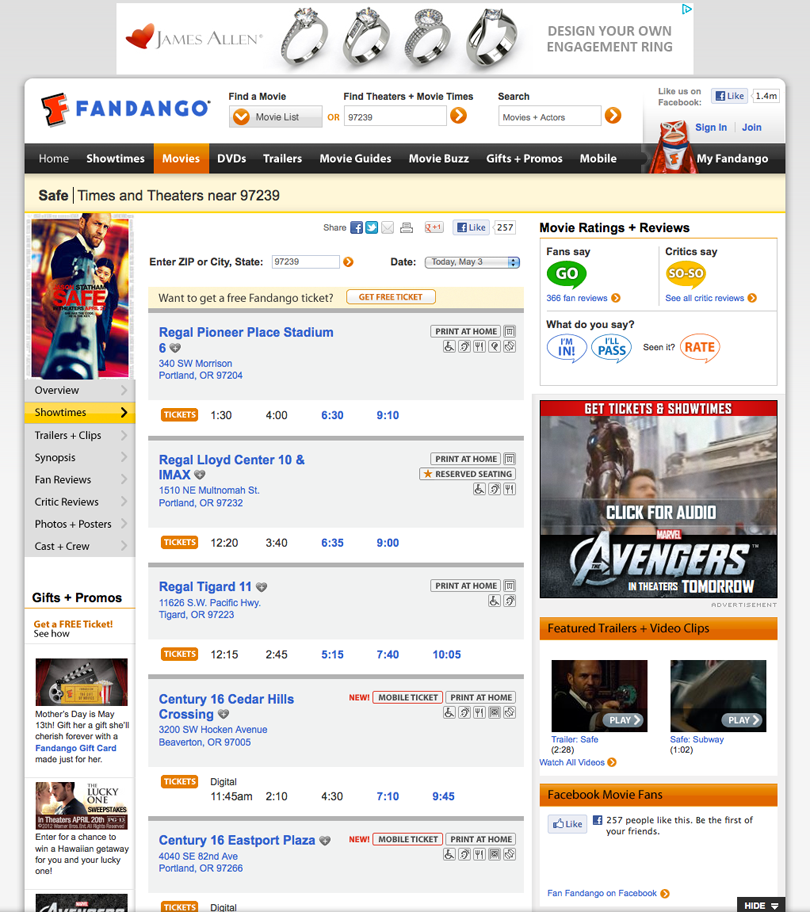Click the critic reviews arrow icon
810x912 pixels.
pos(752,298)
